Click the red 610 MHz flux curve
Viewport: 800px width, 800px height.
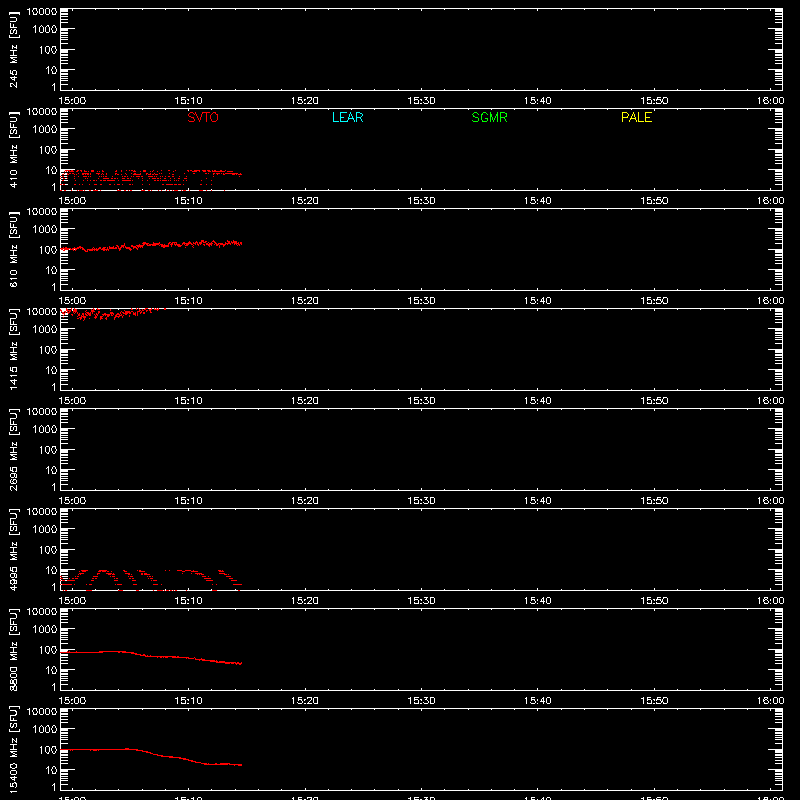(x=151, y=245)
